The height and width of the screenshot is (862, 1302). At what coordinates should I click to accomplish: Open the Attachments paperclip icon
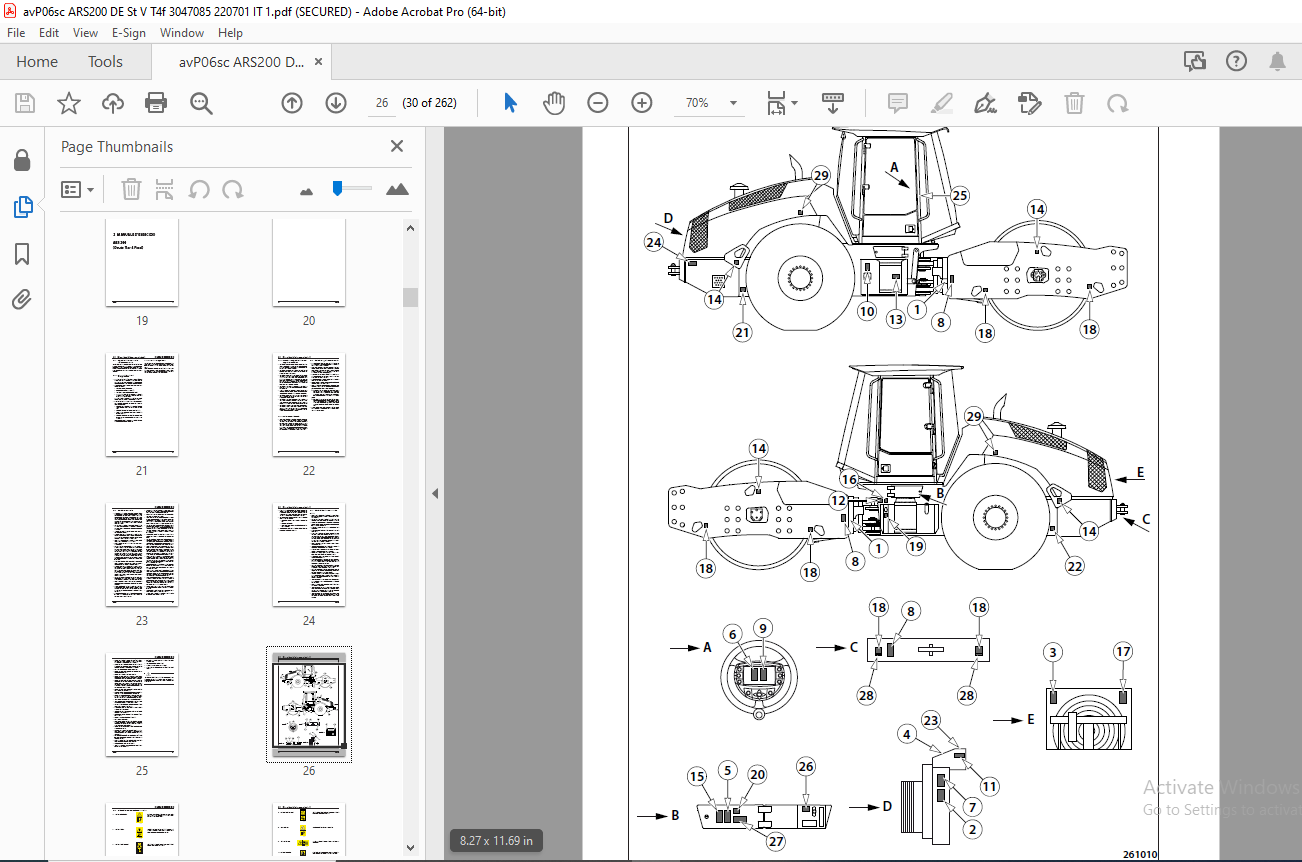[22, 299]
